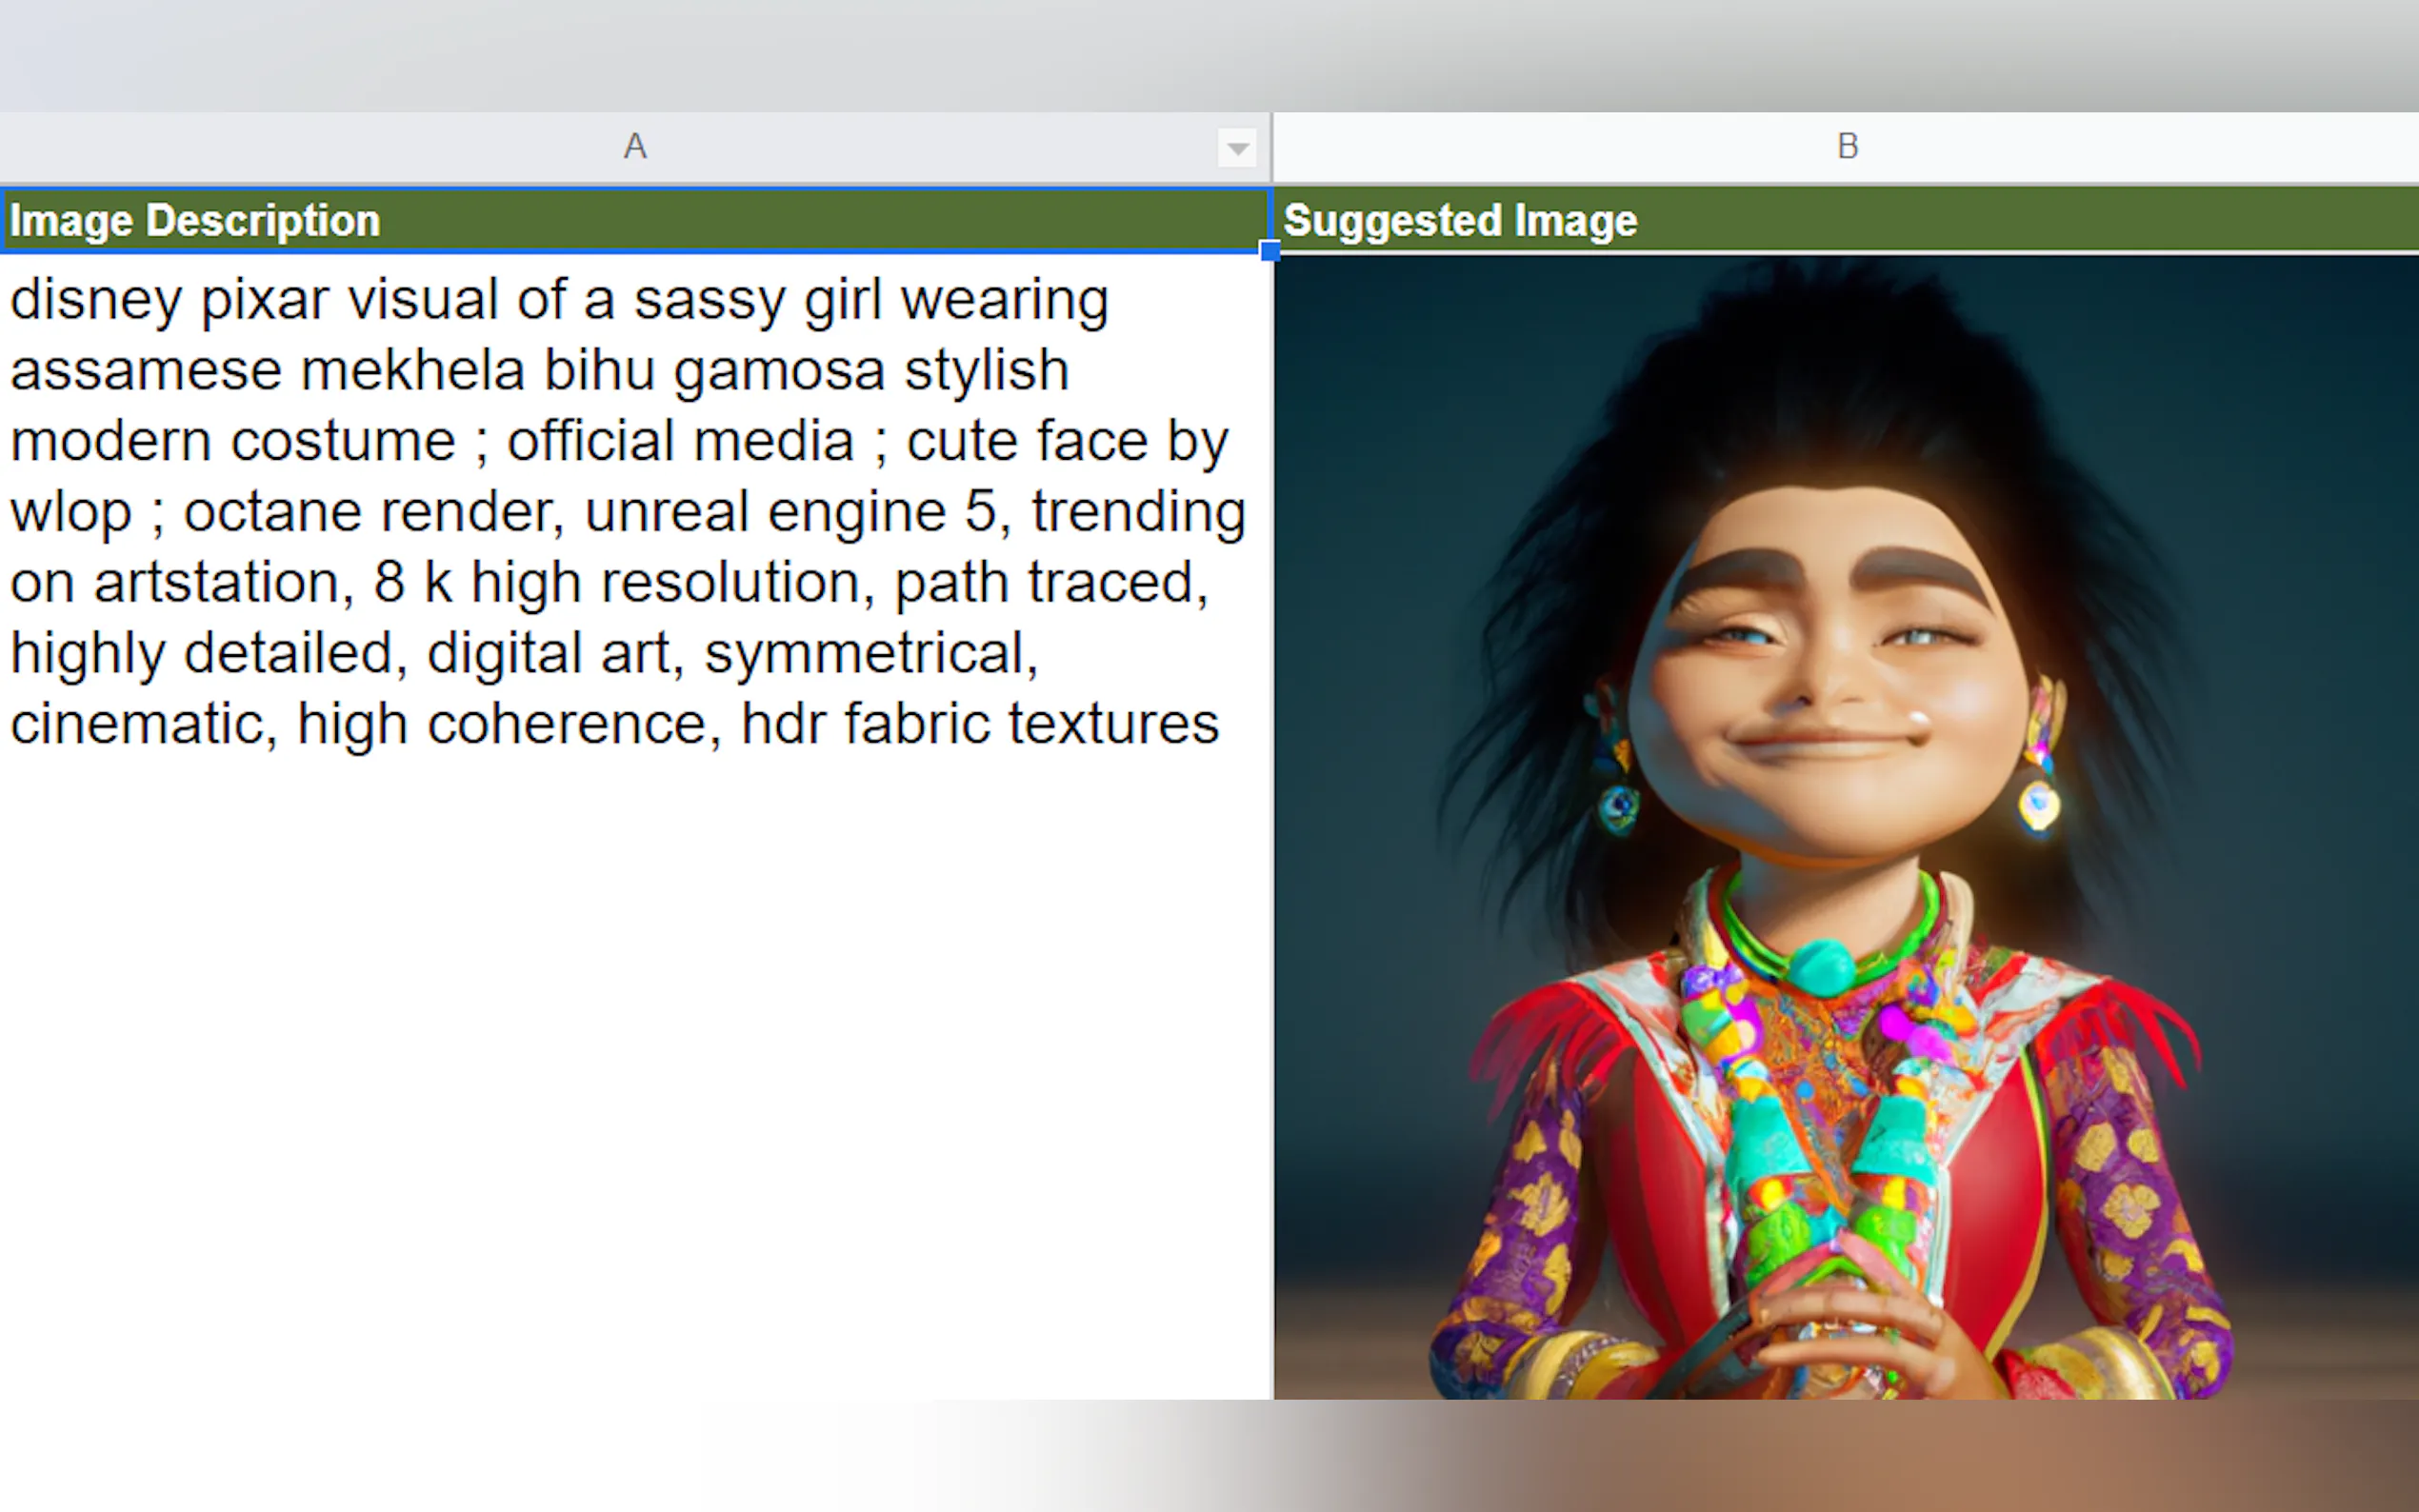The width and height of the screenshot is (2419, 1512).
Task: Click the text 'official media' in the description
Action: pos(680,442)
